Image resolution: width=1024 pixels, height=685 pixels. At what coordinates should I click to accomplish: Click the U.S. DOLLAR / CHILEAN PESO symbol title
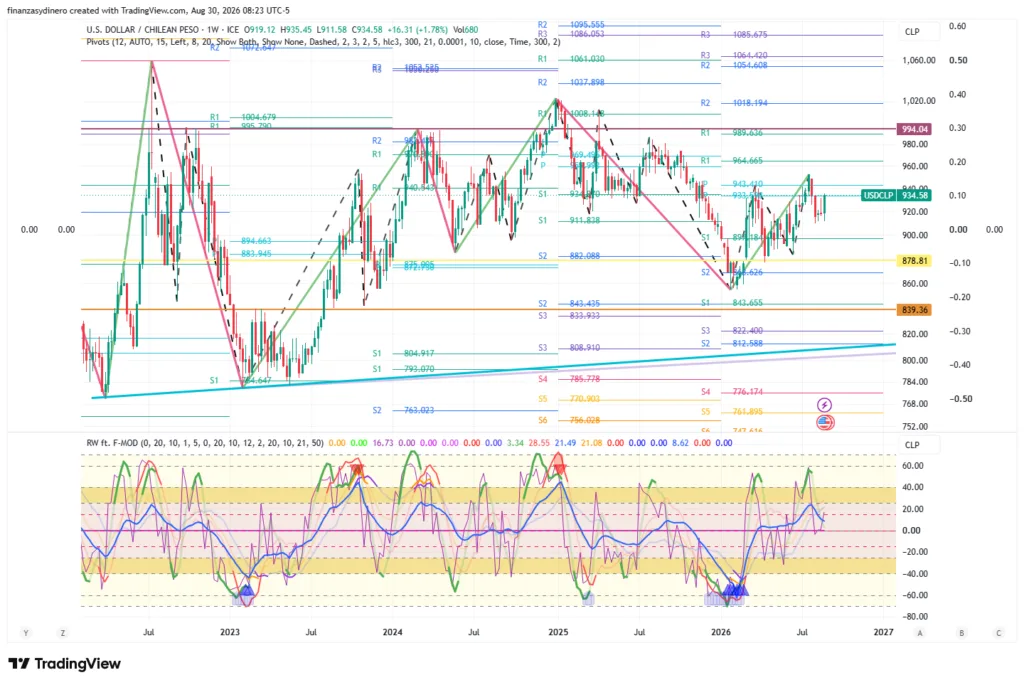click(144, 29)
